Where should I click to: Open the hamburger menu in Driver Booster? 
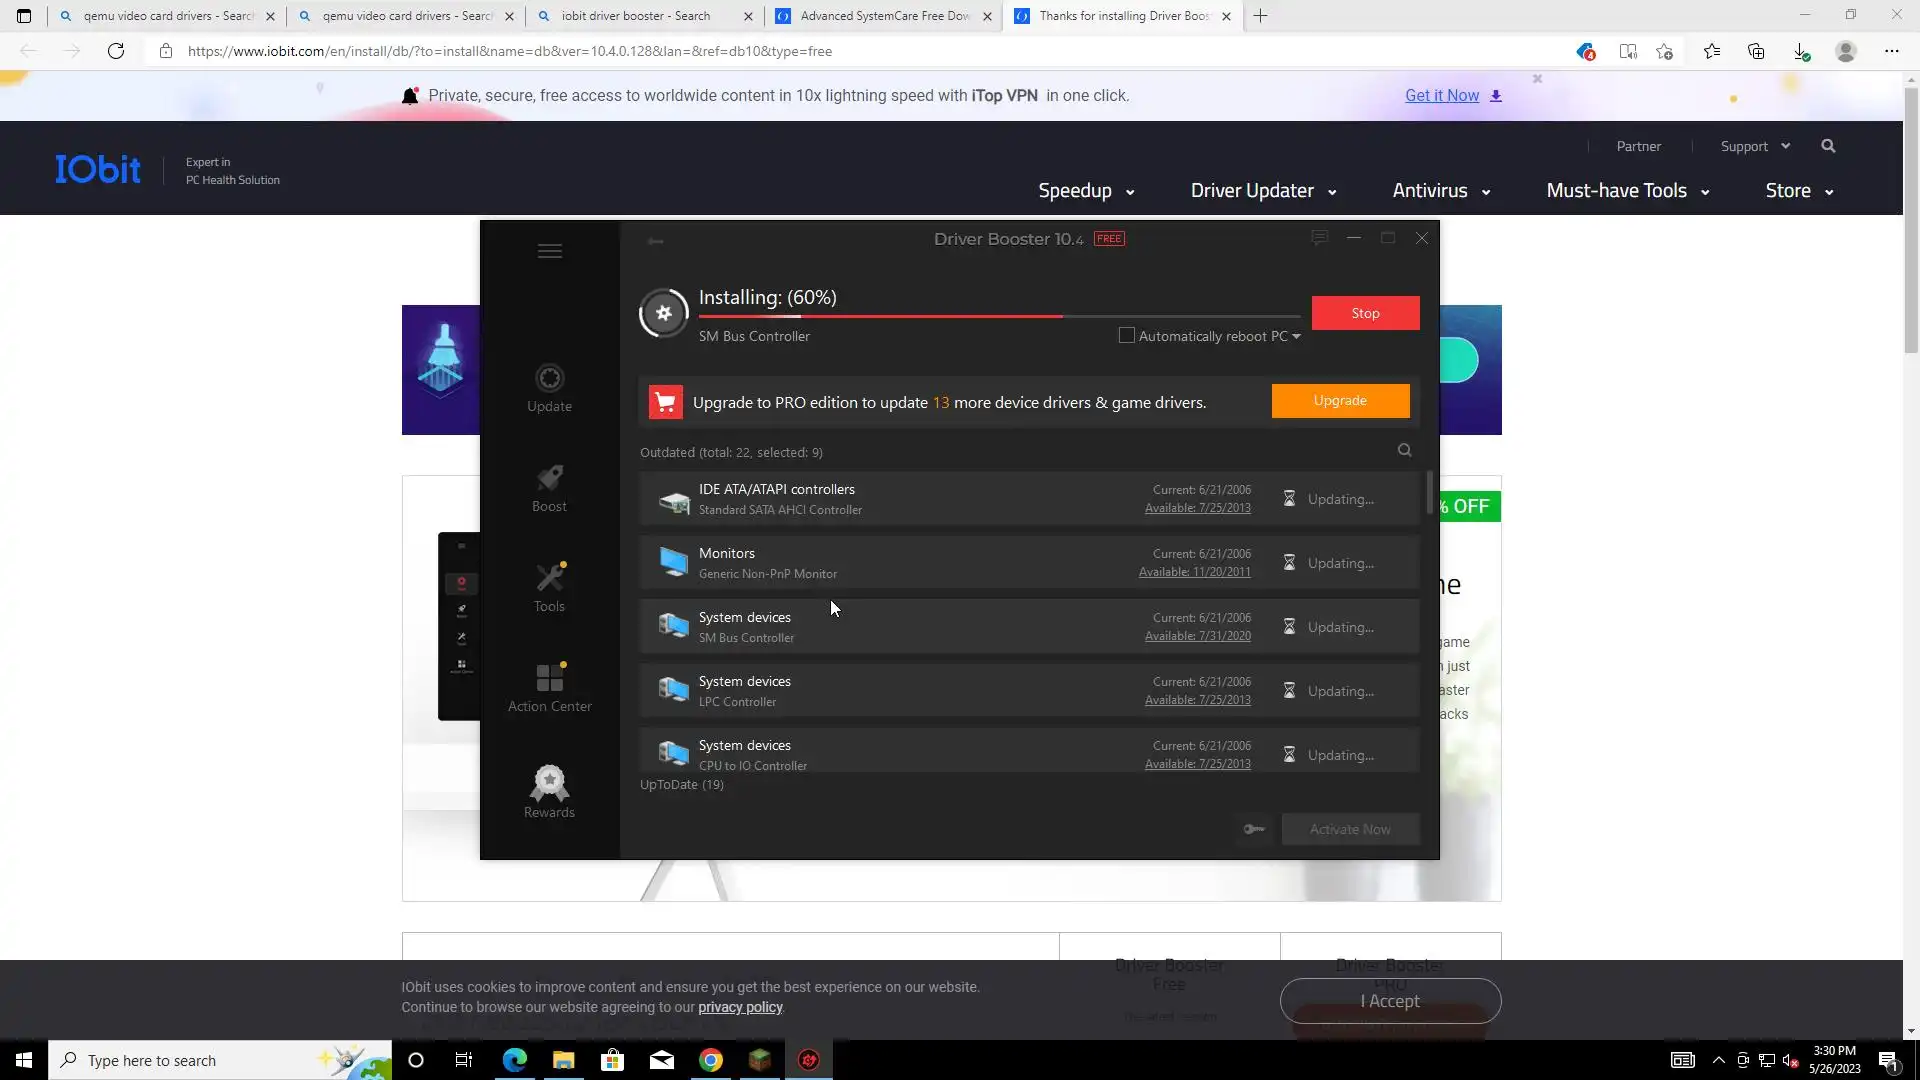(x=549, y=251)
